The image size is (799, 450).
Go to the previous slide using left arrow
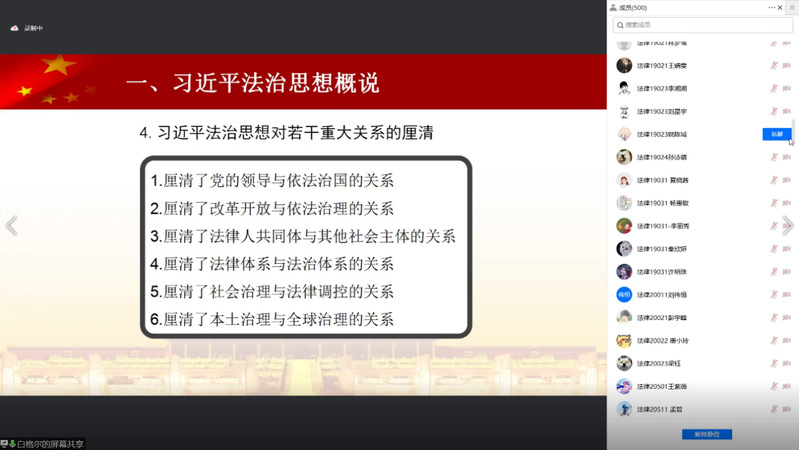tap(11, 226)
